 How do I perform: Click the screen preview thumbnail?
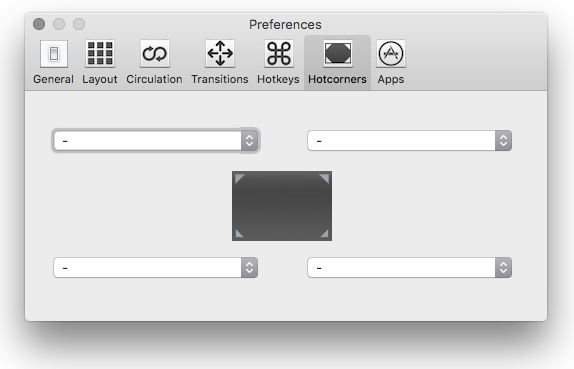[282, 206]
